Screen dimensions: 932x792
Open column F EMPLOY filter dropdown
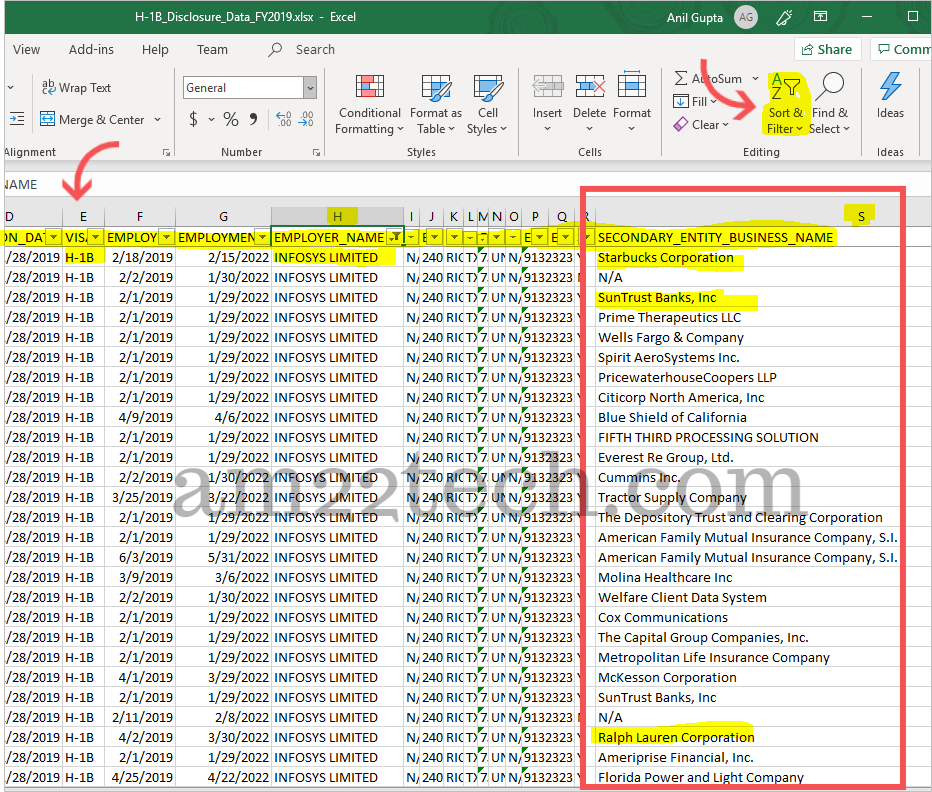click(166, 237)
